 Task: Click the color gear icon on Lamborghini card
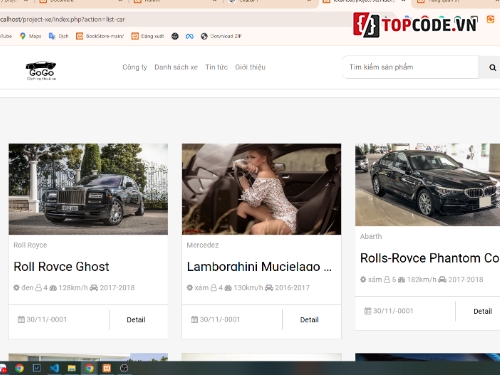190,288
